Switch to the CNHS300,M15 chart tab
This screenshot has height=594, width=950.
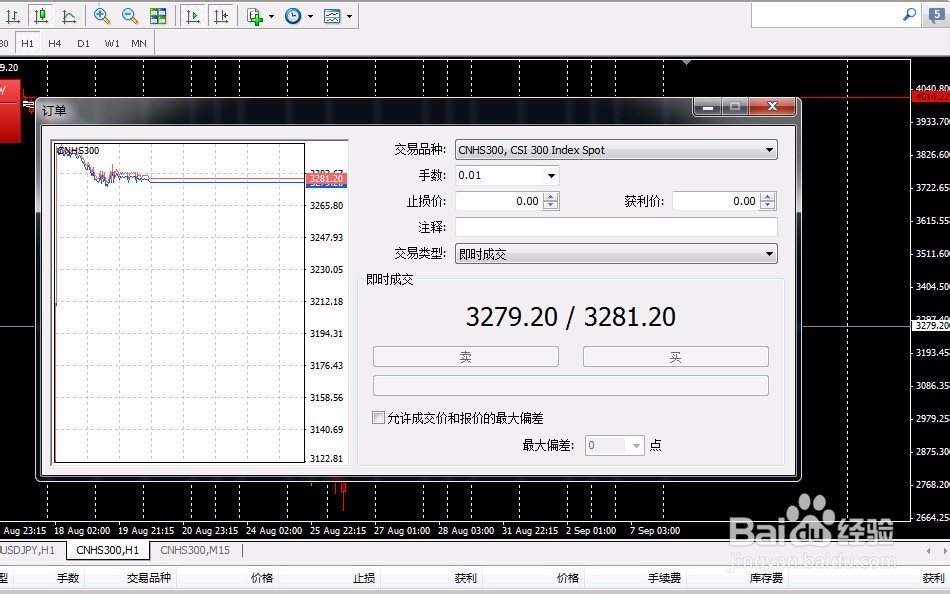coord(194,550)
